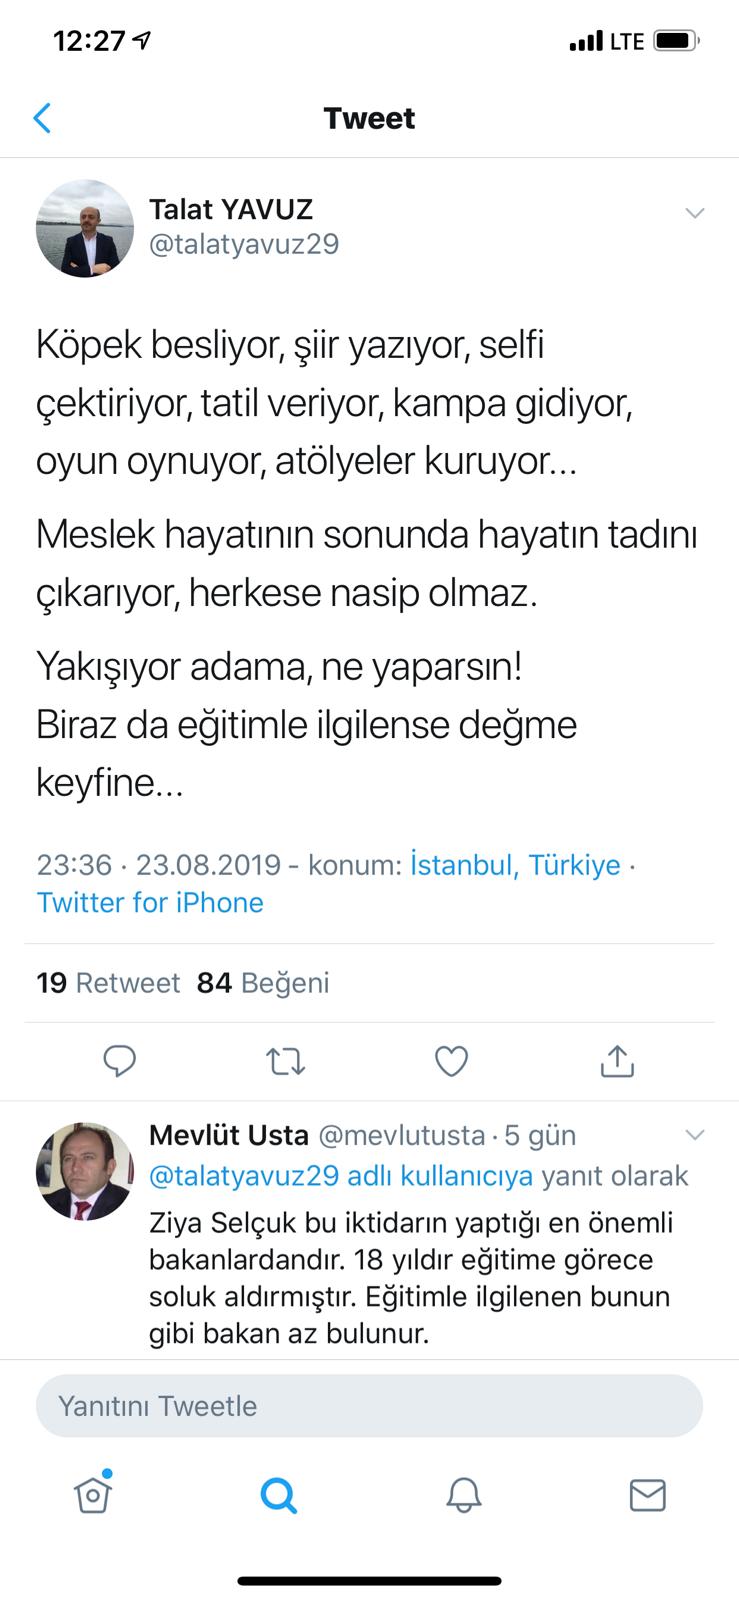Screen dimensions: 739x1600
Task: Open Talat YAVUZ's profile picture
Action: tap(85, 228)
